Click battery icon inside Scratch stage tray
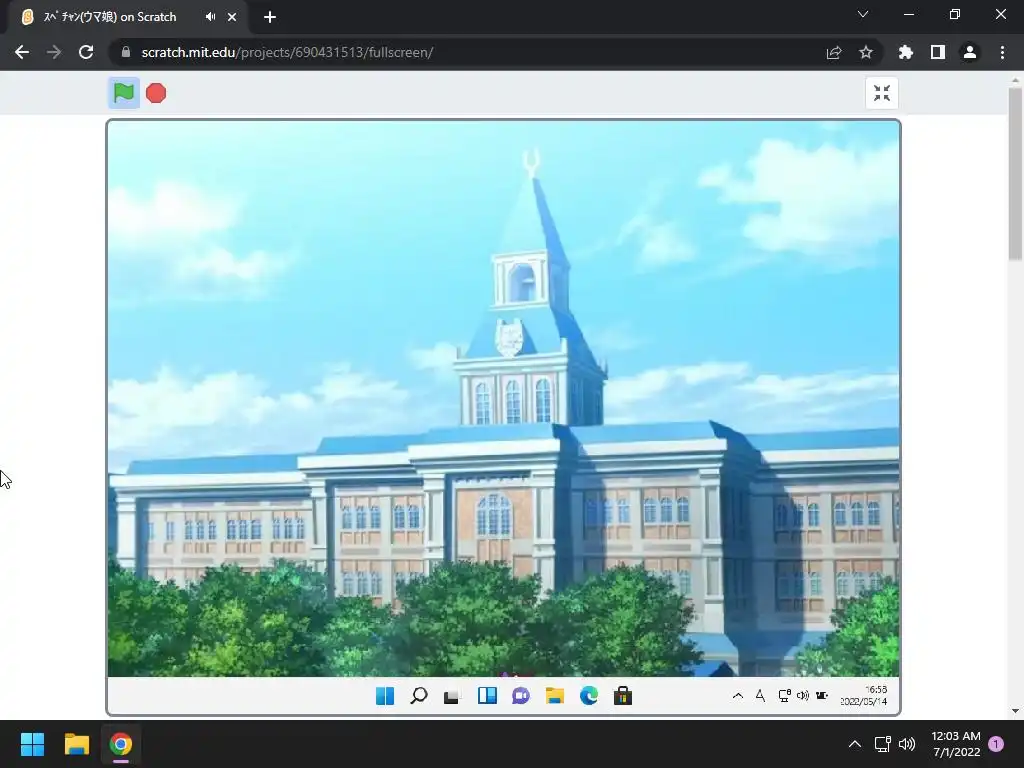This screenshot has width=1024, height=768. pos(822,696)
